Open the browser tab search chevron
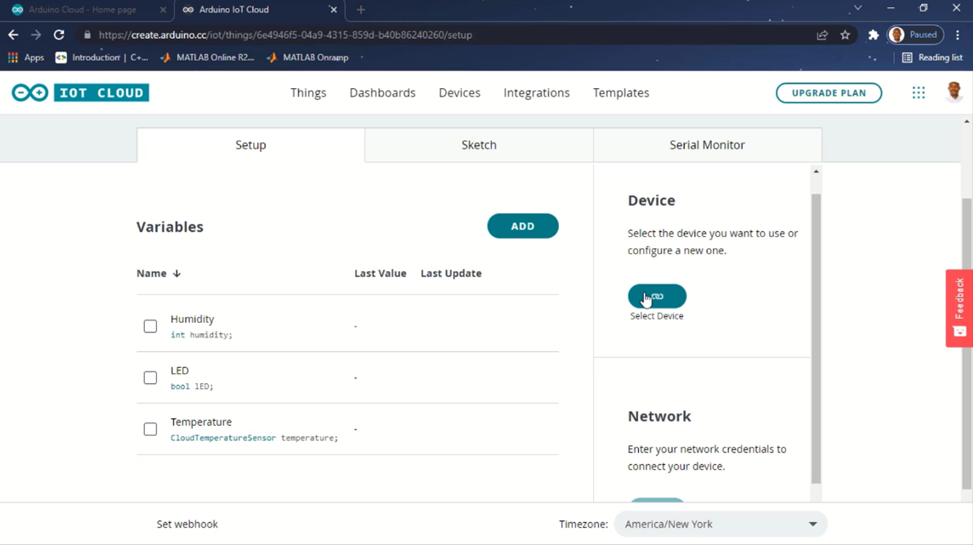This screenshot has height=545, width=973. tap(857, 9)
